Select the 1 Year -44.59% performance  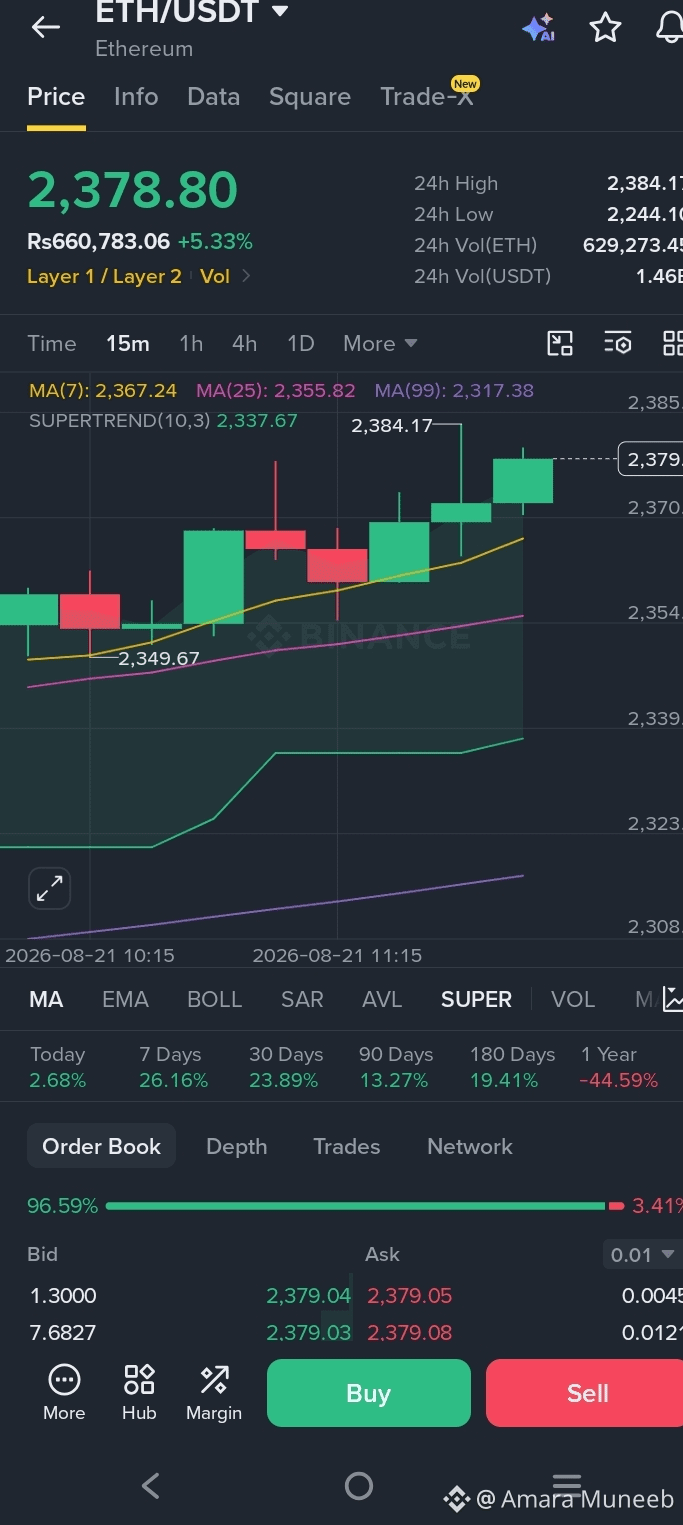(x=619, y=1067)
